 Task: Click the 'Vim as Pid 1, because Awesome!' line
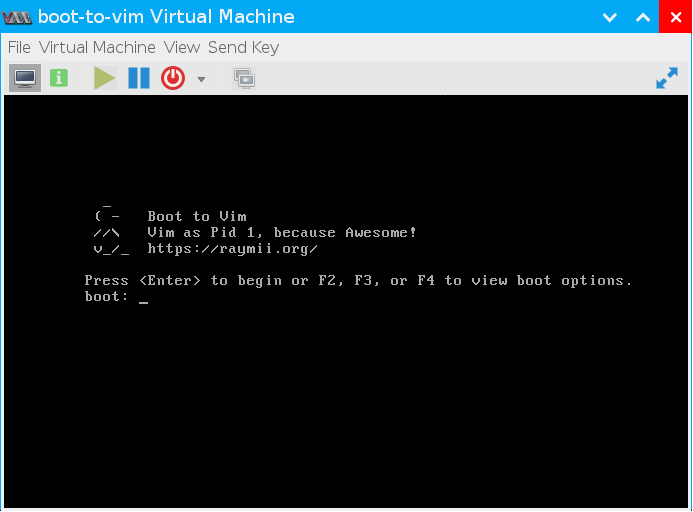(282, 233)
